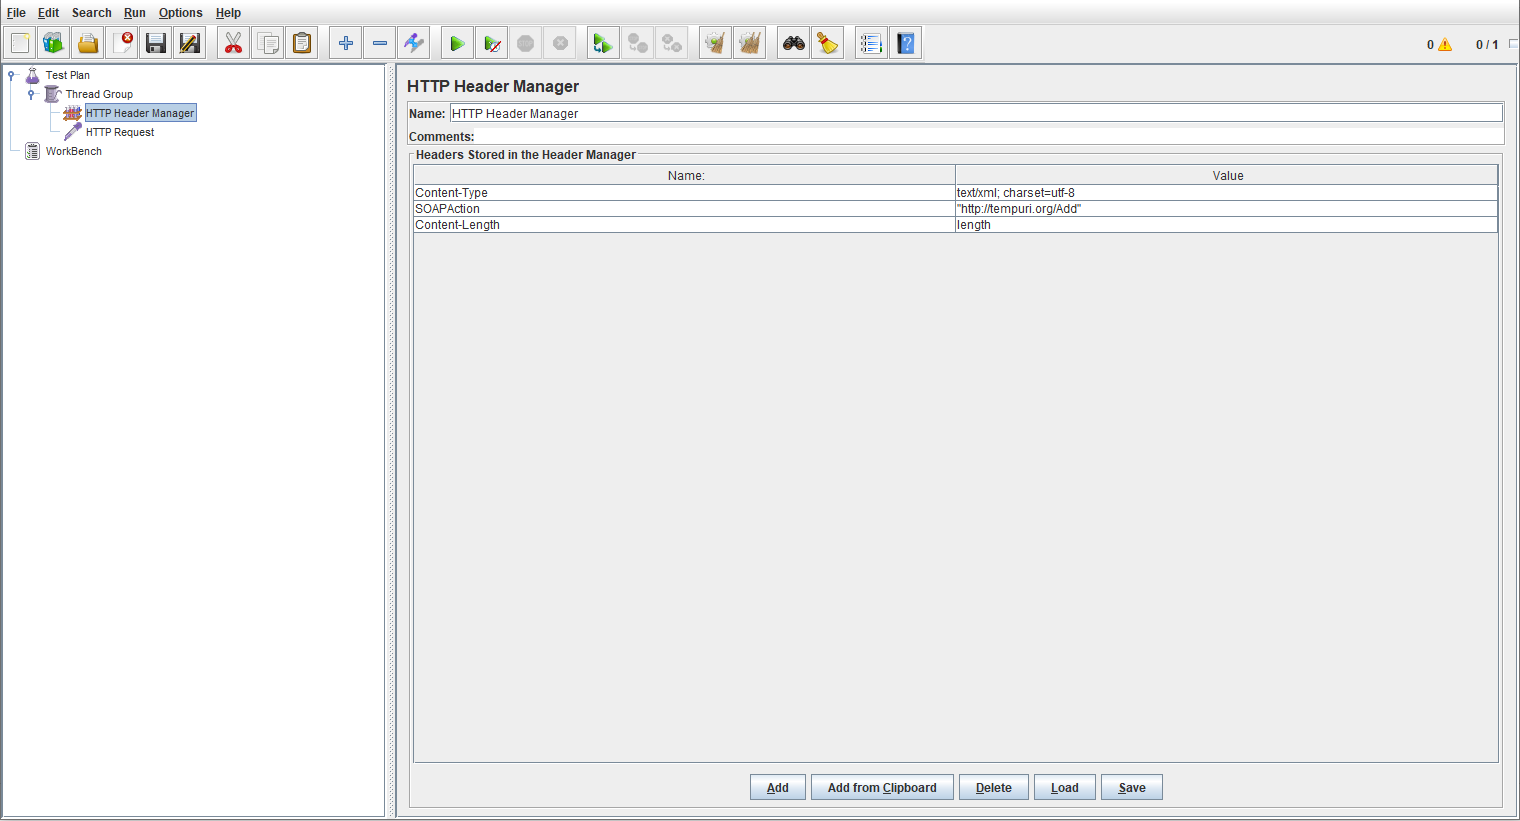Collapse the Thread Group node toggle
The width and height of the screenshot is (1520, 821).
32,94
